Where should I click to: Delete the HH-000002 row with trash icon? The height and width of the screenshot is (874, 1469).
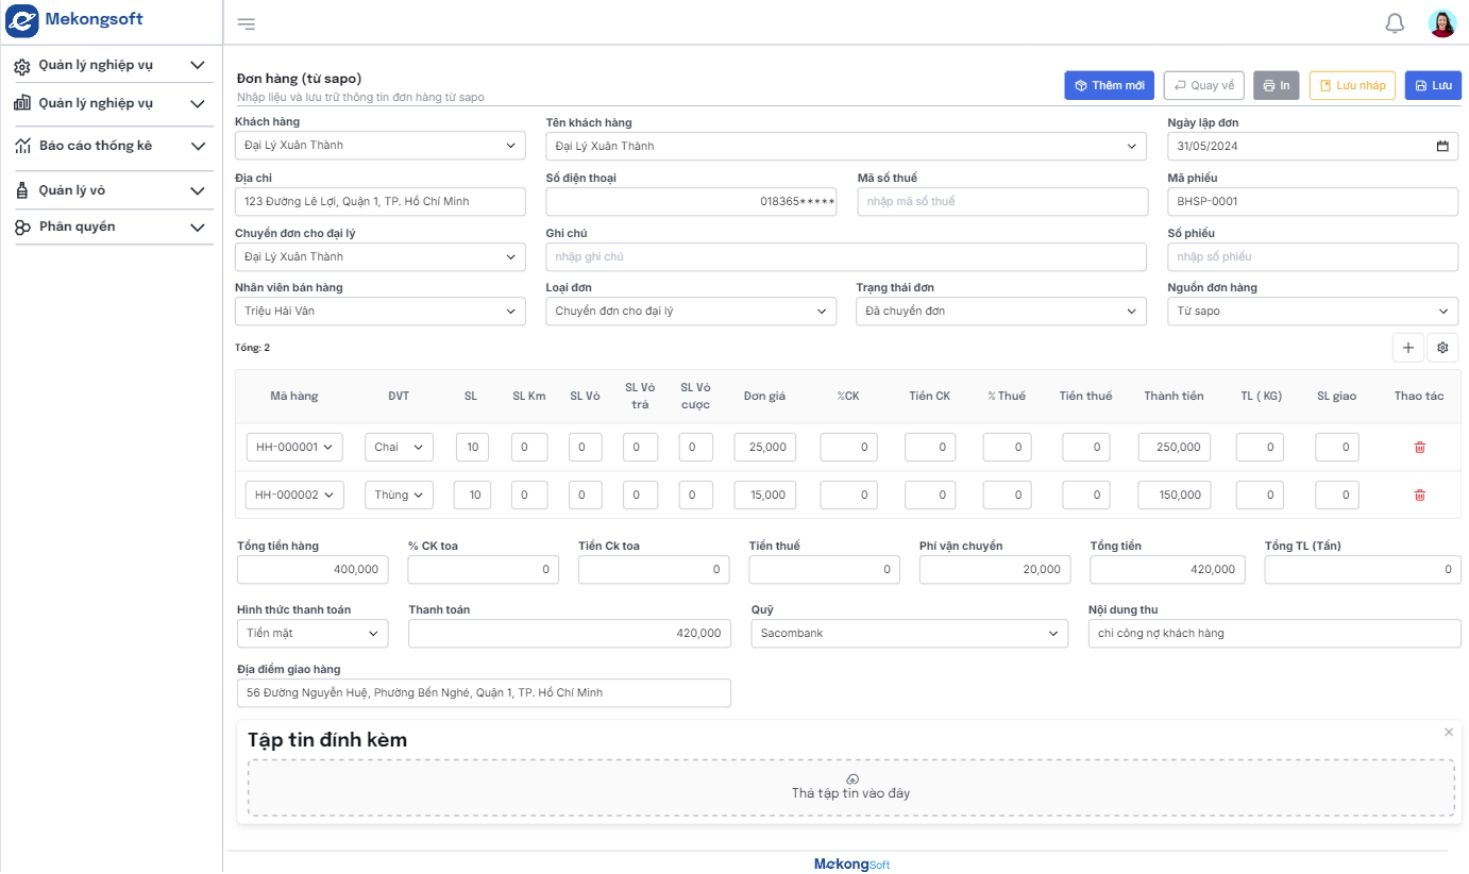pyautogui.click(x=1419, y=494)
